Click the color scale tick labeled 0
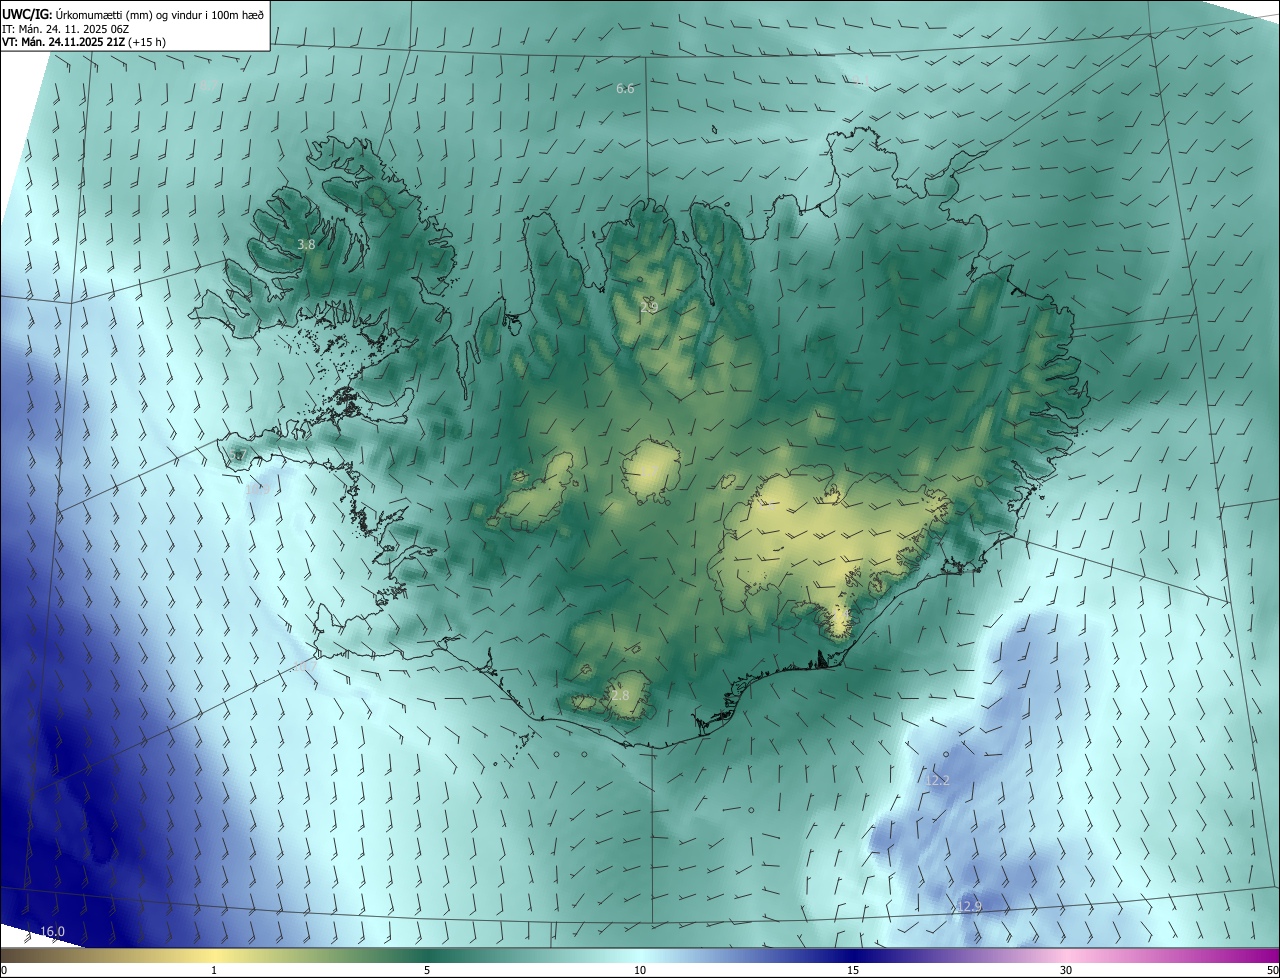The image size is (1280, 978). point(4,970)
